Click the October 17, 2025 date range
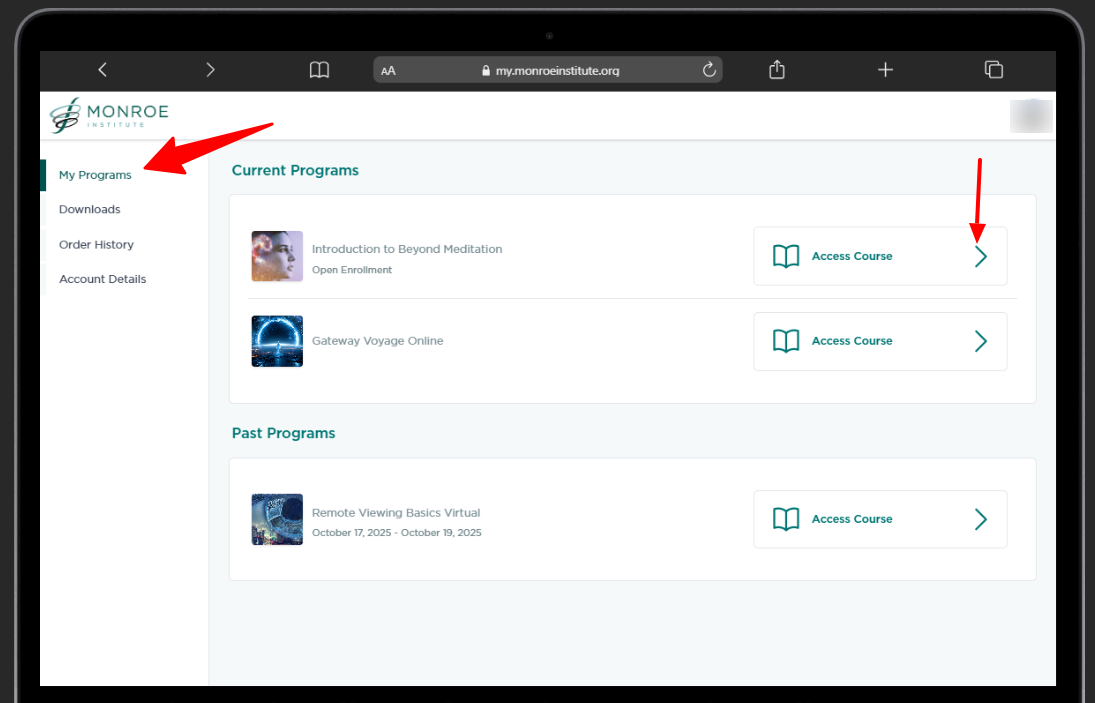Viewport: 1095px width, 703px height. click(x=397, y=533)
